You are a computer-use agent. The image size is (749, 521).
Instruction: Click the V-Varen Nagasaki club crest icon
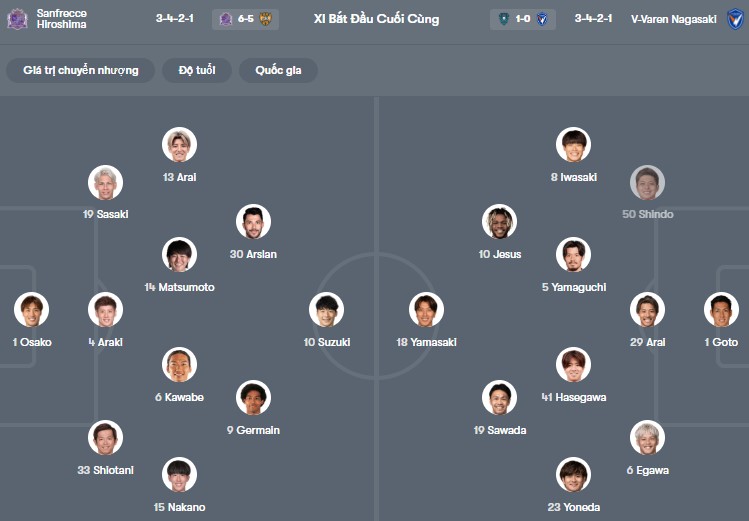(x=735, y=19)
